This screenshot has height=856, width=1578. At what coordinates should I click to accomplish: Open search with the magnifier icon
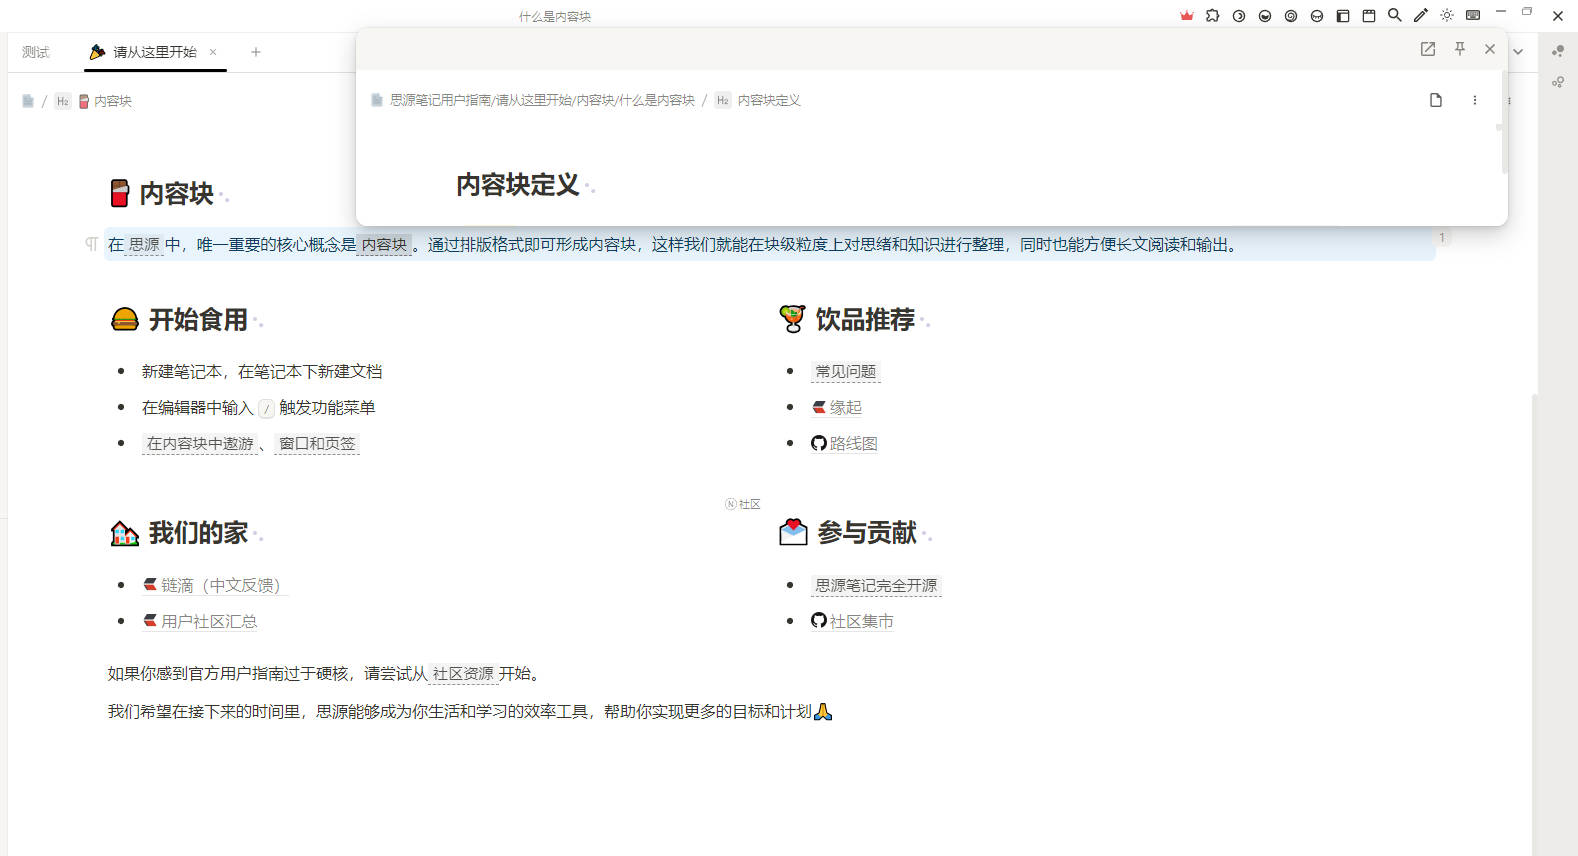(1395, 16)
